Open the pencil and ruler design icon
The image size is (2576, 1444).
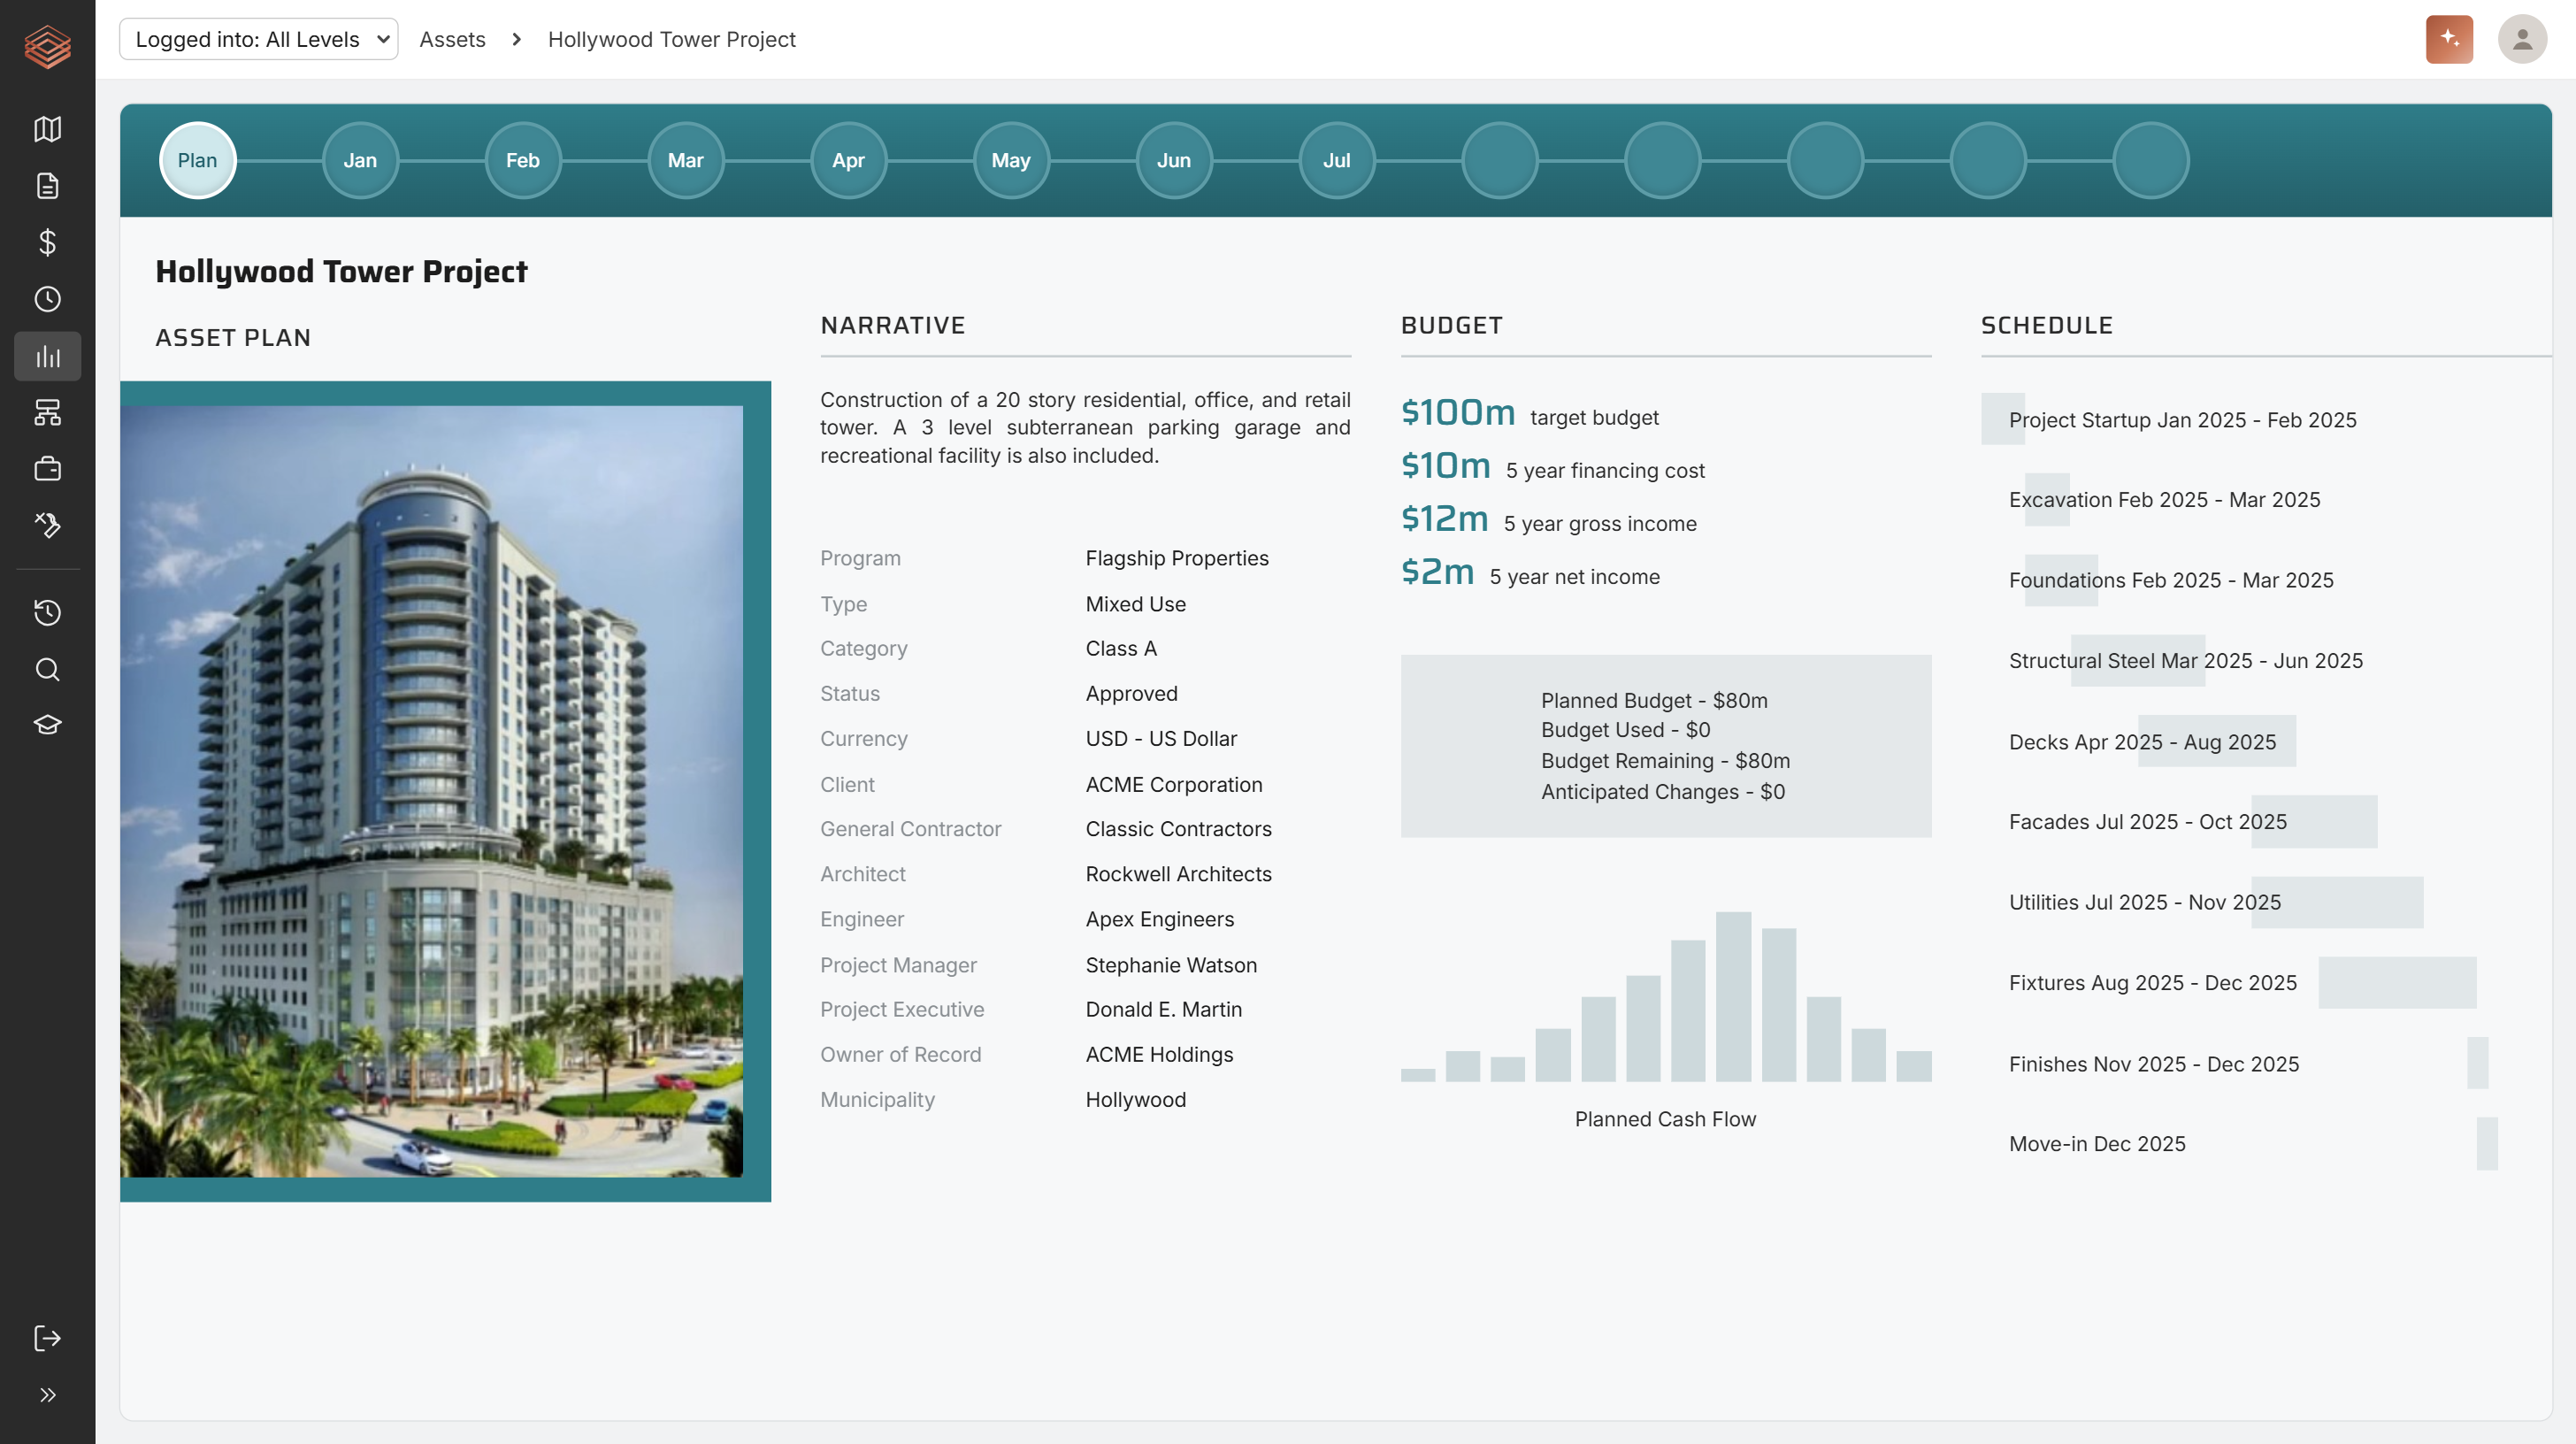click(x=47, y=525)
